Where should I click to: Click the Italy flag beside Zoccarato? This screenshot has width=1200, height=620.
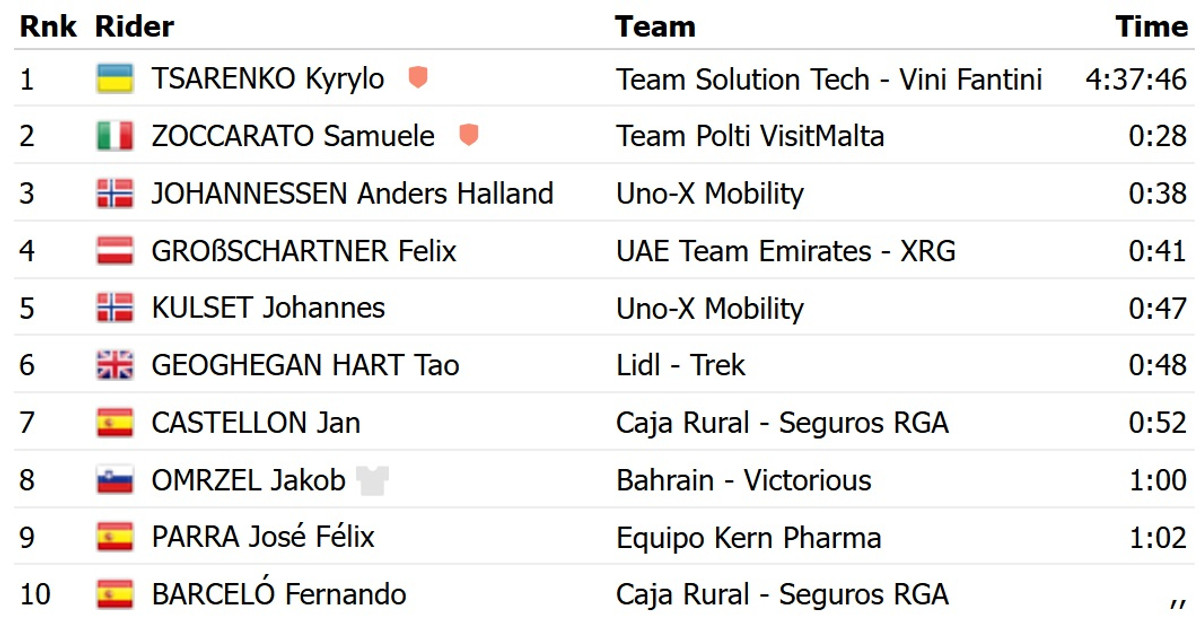click(x=115, y=136)
